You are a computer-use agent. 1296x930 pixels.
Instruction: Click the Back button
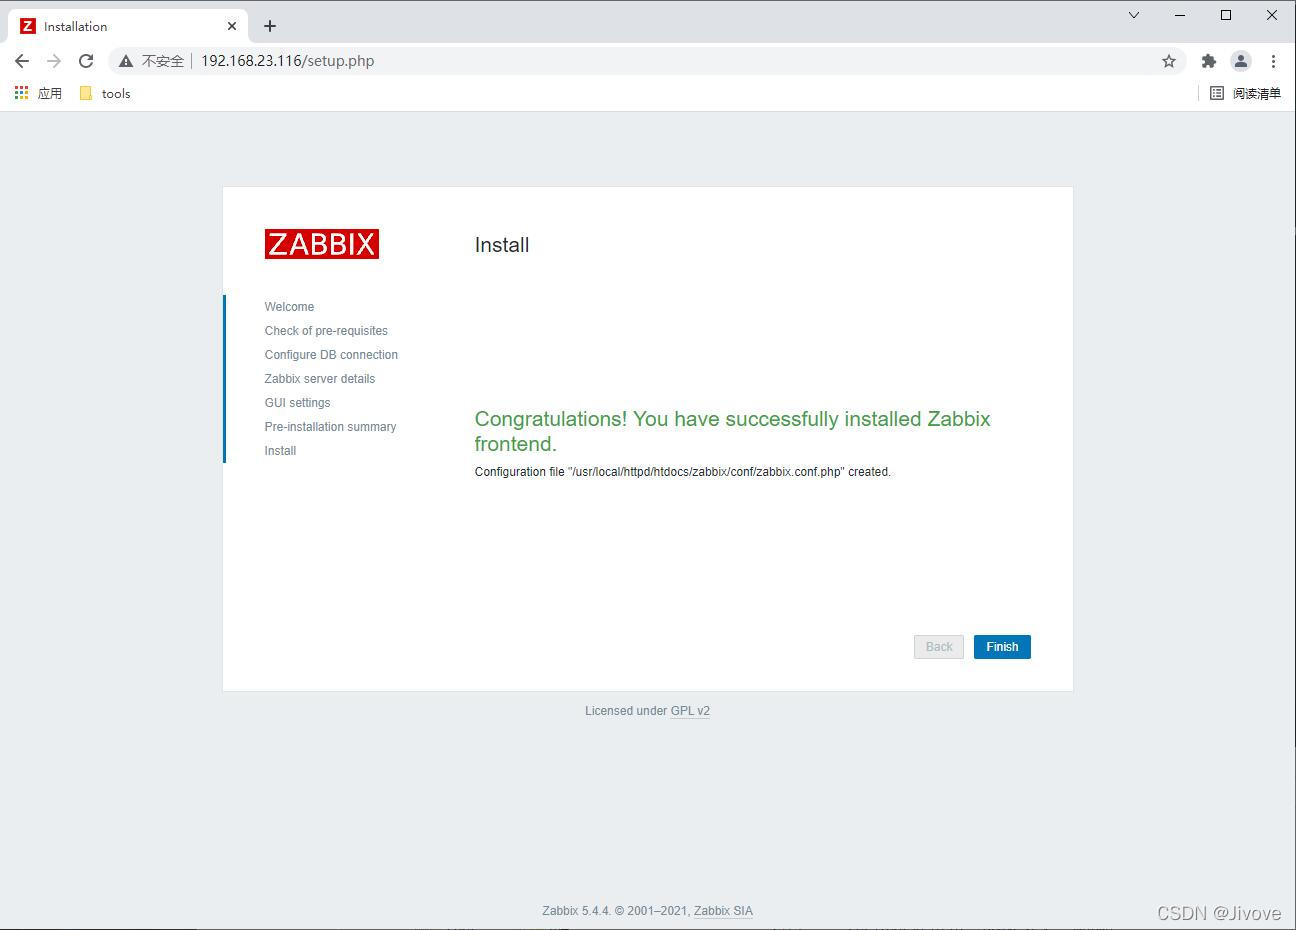[x=939, y=647]
